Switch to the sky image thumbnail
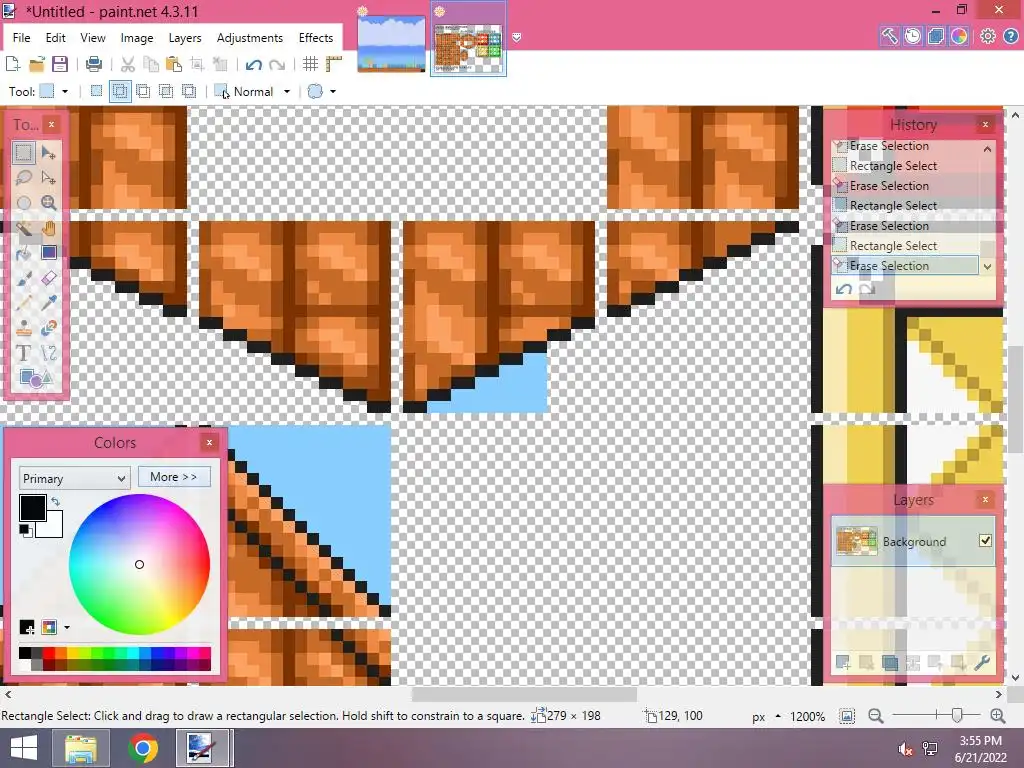Image resolution: width=1024 pixels, height=768 pixels. 391,43
